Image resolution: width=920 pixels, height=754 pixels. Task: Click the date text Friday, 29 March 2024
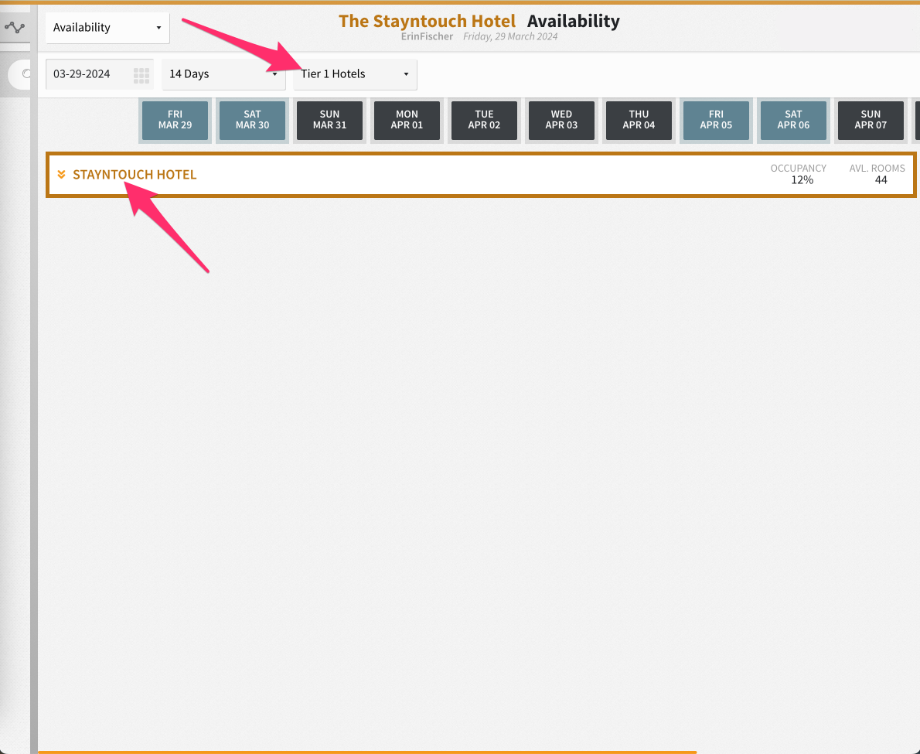coord(510,36)
